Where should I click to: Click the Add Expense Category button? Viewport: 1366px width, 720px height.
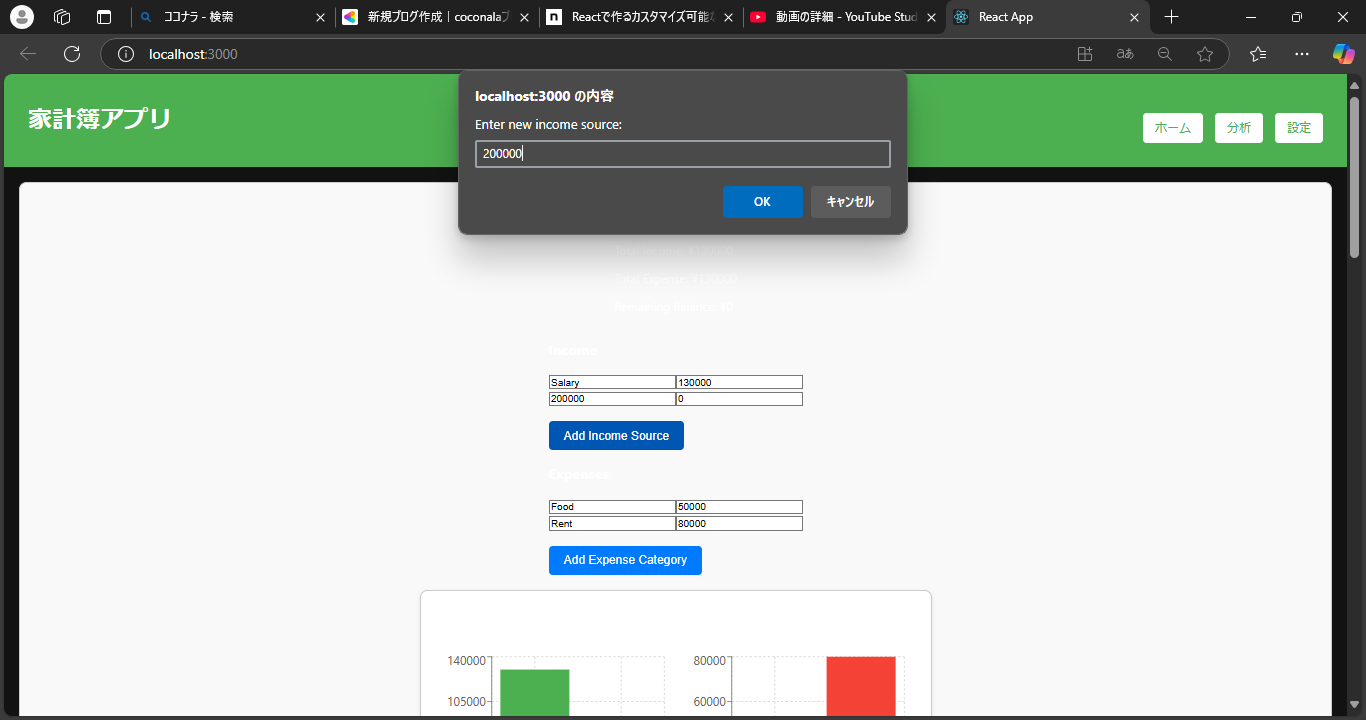coord(625,560)
